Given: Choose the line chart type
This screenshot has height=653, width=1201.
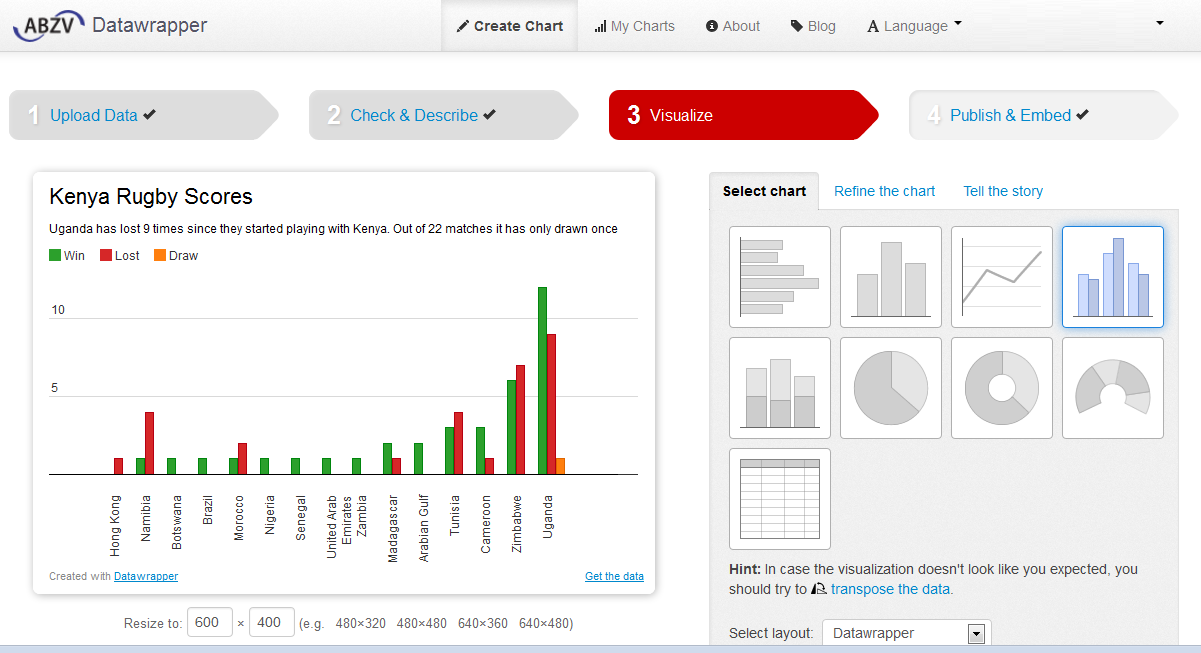Looking at the screenshot, I should (1002, 277).
